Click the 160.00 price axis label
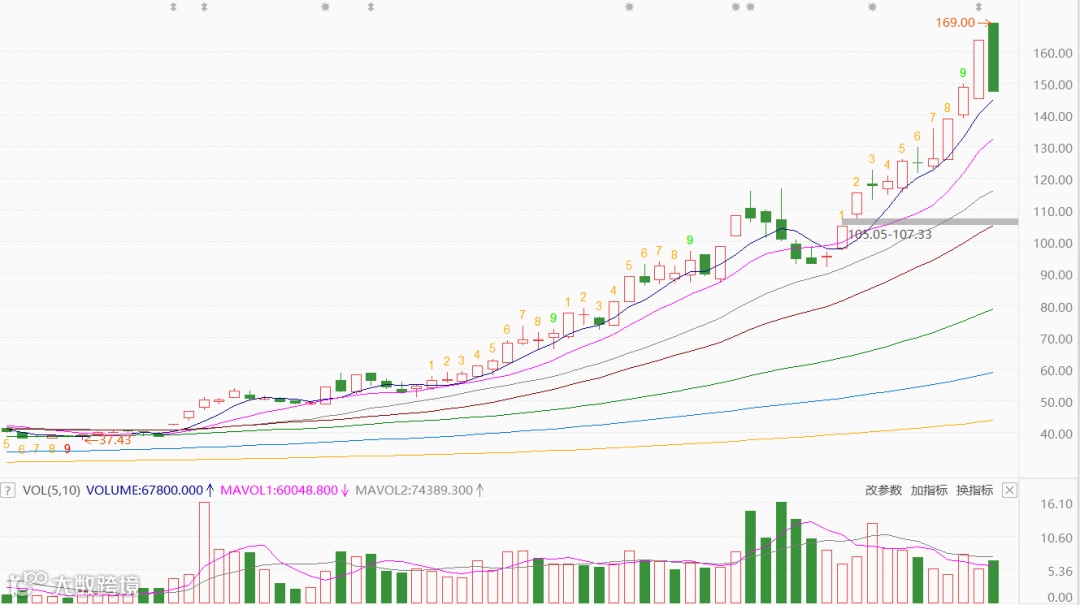The height and width of the screenshot is (605, 1080). click(1053, 53)
